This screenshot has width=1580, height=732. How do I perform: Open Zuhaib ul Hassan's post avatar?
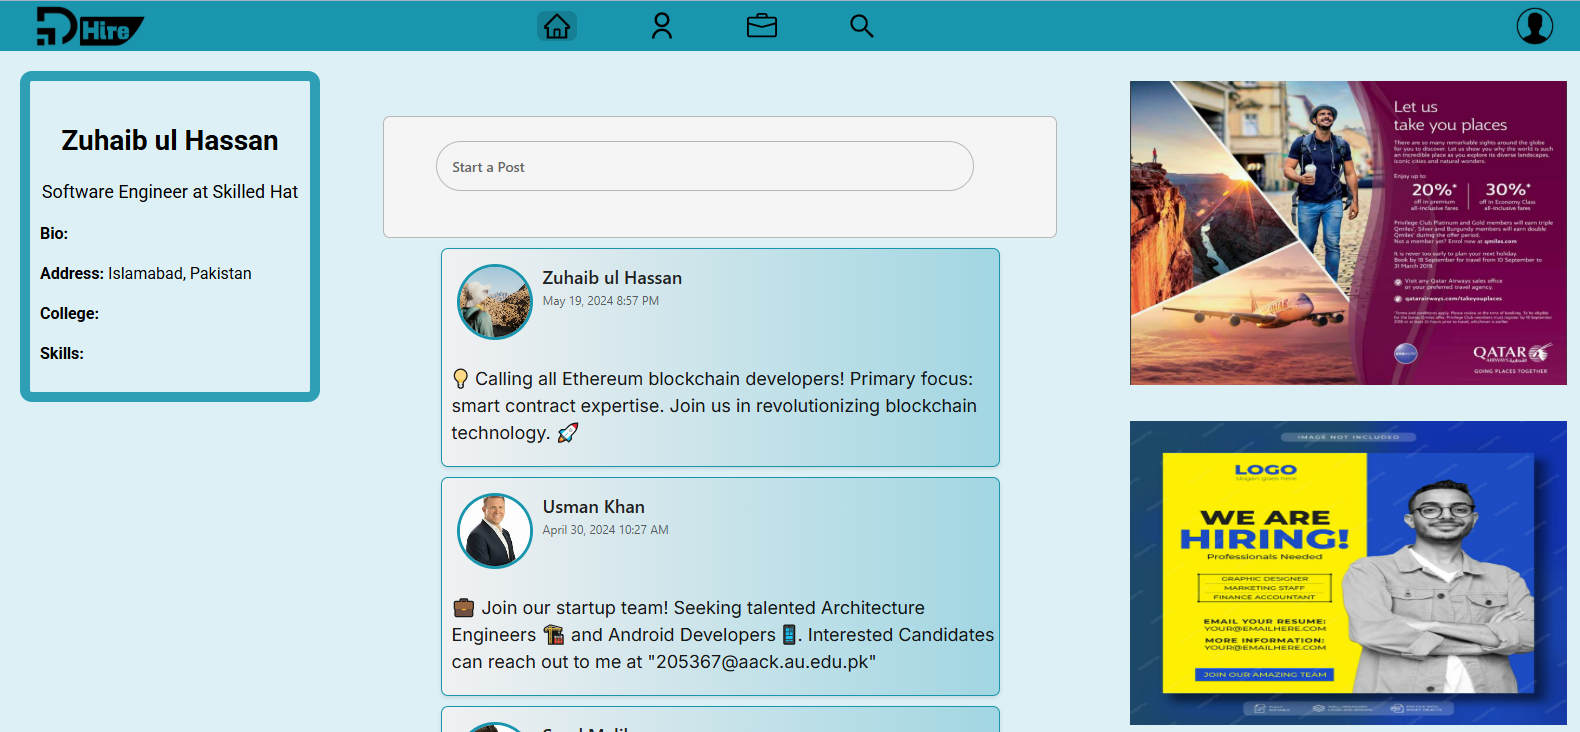point(495,302)
